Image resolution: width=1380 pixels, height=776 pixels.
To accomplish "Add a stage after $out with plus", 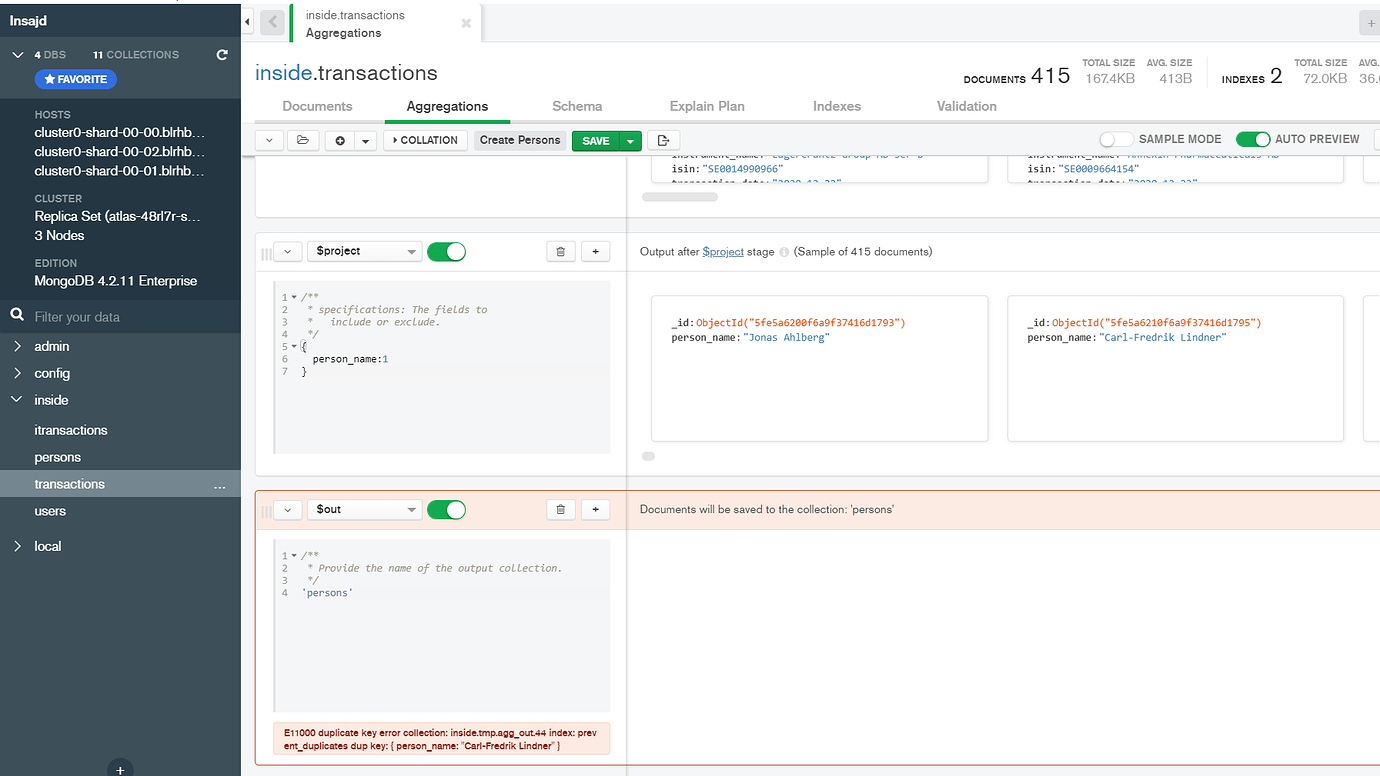I will coord(595,510).
